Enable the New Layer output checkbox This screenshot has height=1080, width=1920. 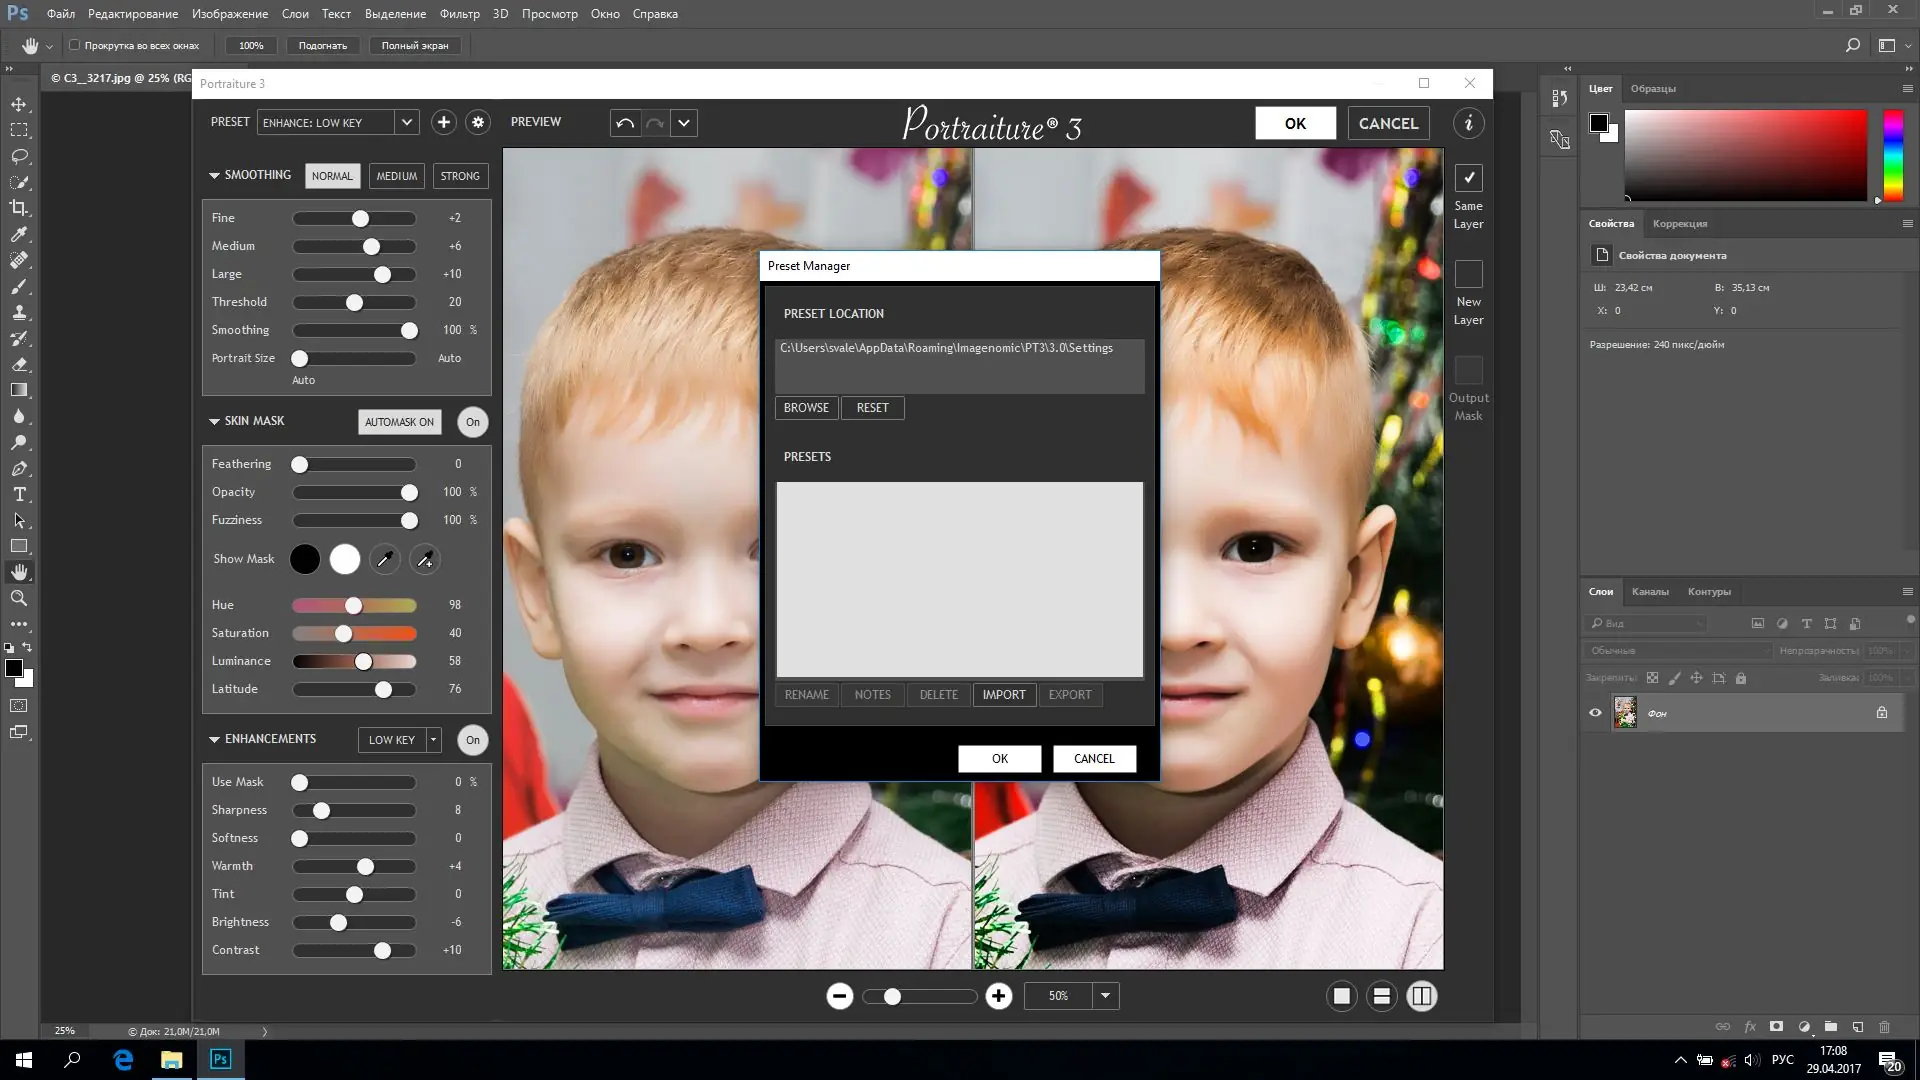pyautogui.click(x=1468, y=275)
